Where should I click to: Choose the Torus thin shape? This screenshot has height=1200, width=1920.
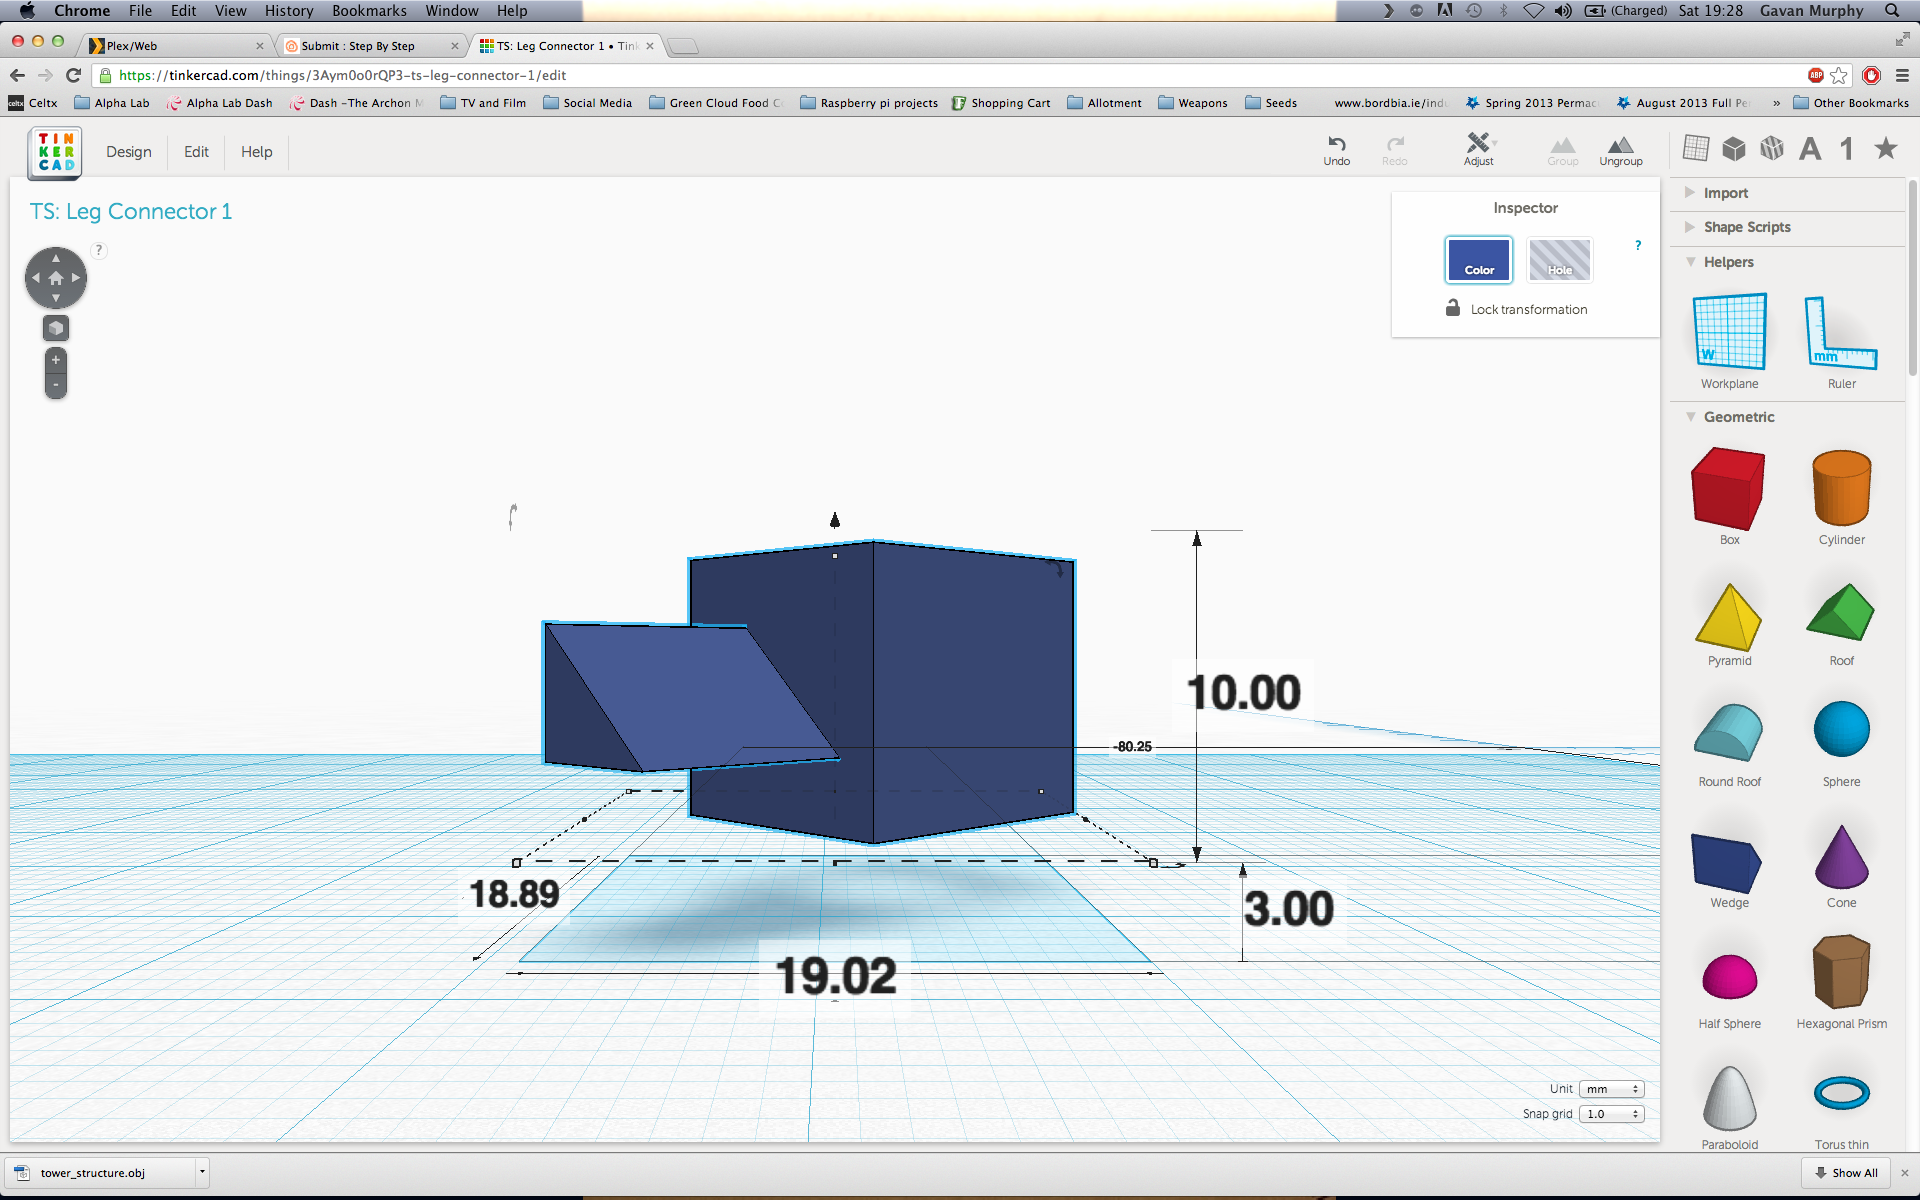tap(1841, 1110)
